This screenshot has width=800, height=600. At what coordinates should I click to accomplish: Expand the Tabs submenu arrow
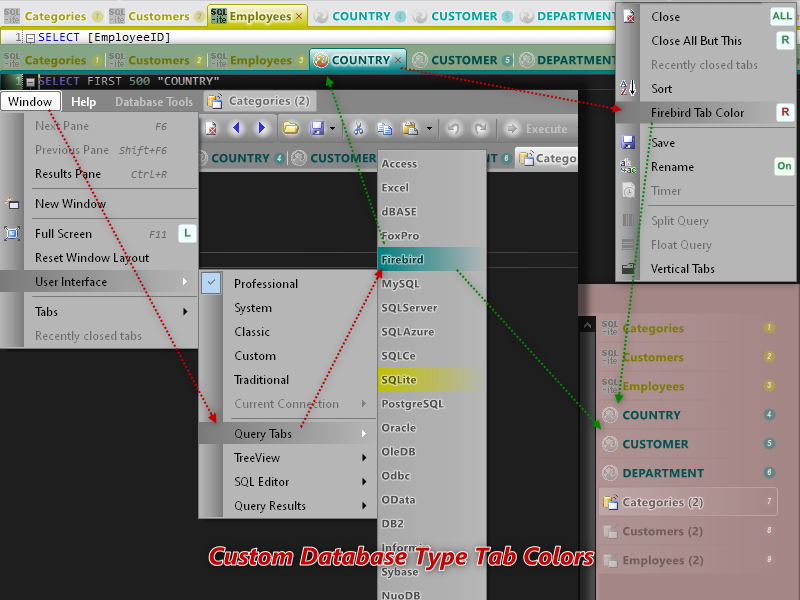pyautogui.click(x=185, y=312)
